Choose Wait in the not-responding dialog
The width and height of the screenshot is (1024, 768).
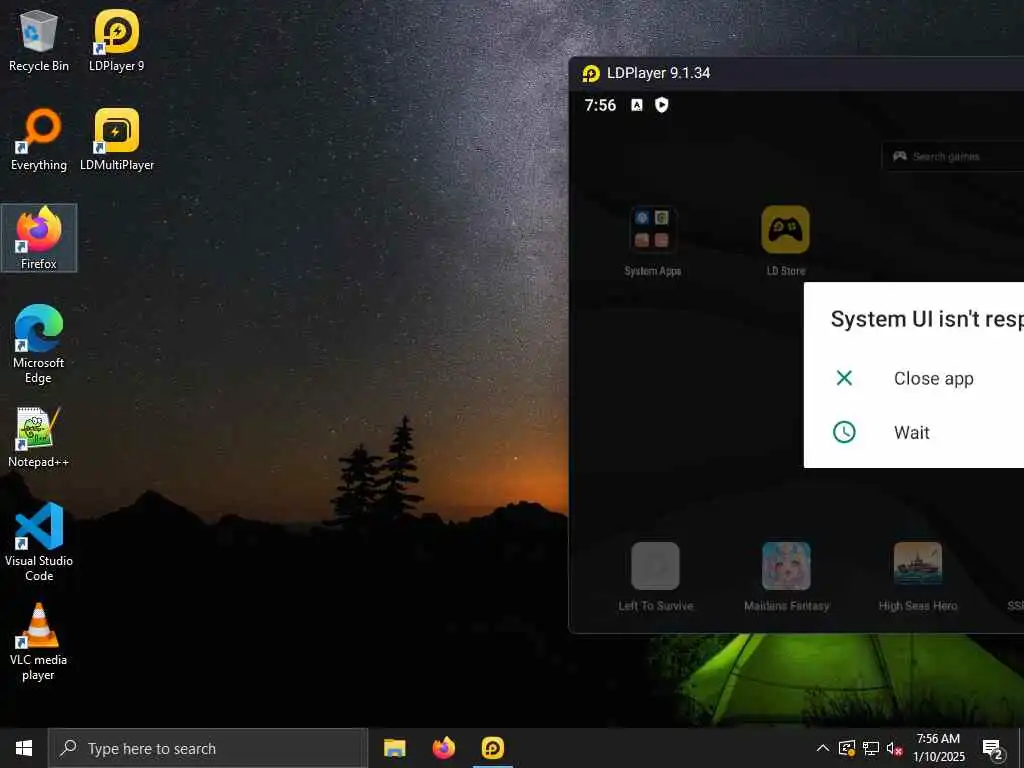pyautogui.click(x=914, y=432)
